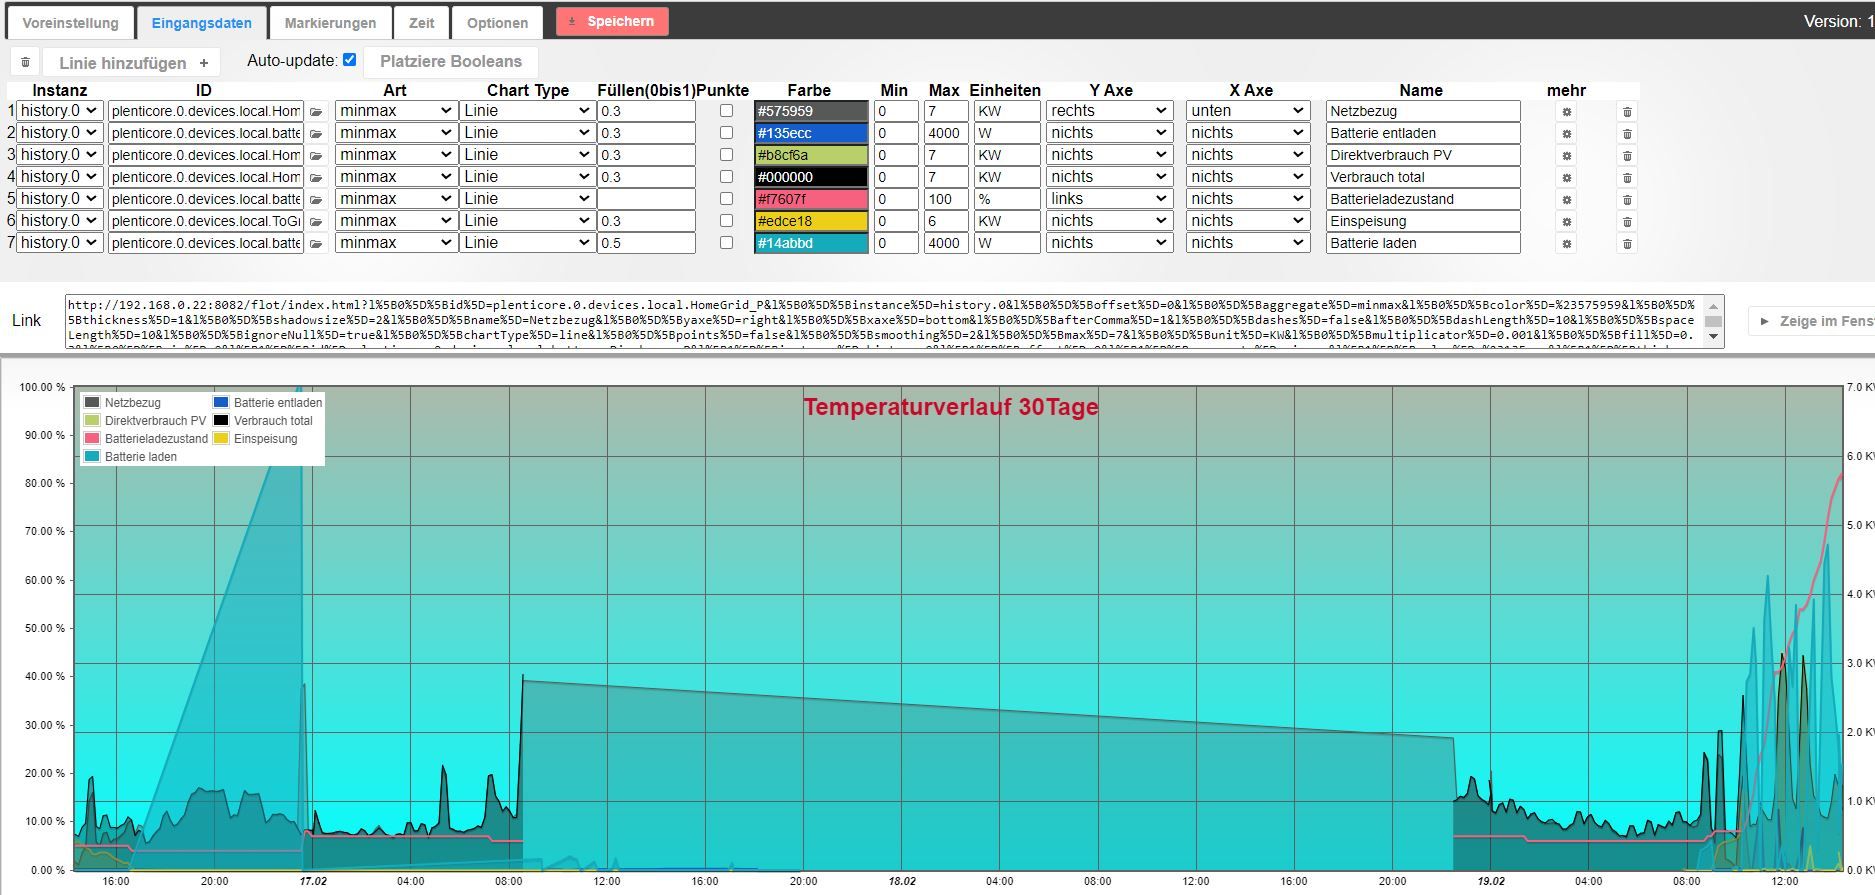Delete the Verbrauch total line
Screen dimensions: 1875x895
pos(1627,178)
